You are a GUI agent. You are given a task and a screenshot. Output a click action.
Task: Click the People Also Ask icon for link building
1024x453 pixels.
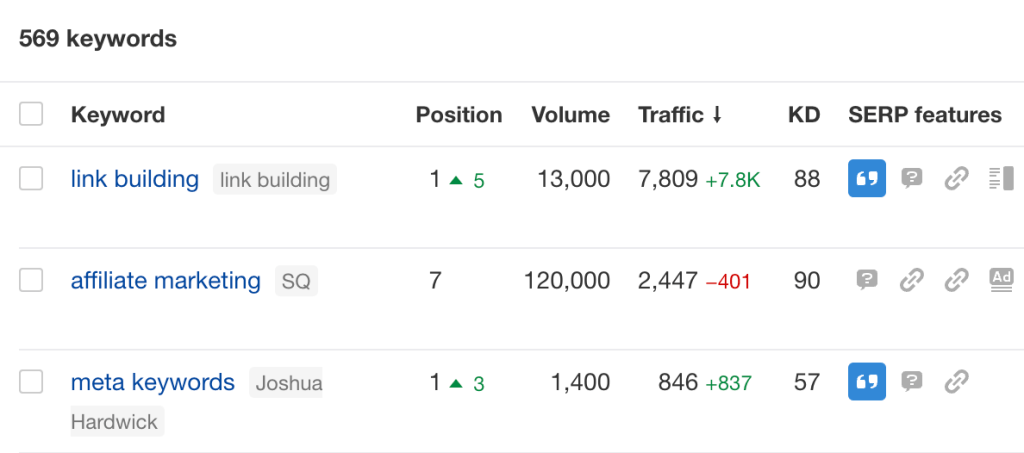[911, 180]
